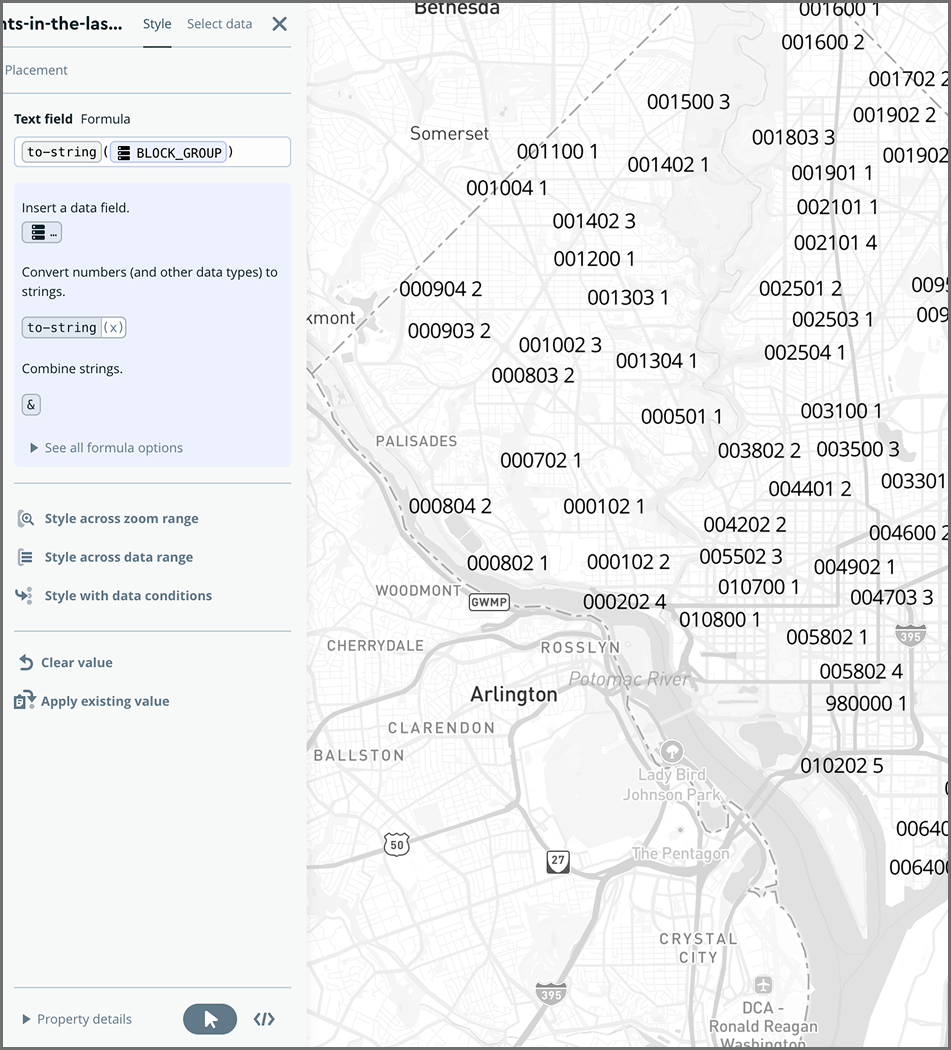Switch to the Style tab
951x1050 pixels.
click(157, 23)
